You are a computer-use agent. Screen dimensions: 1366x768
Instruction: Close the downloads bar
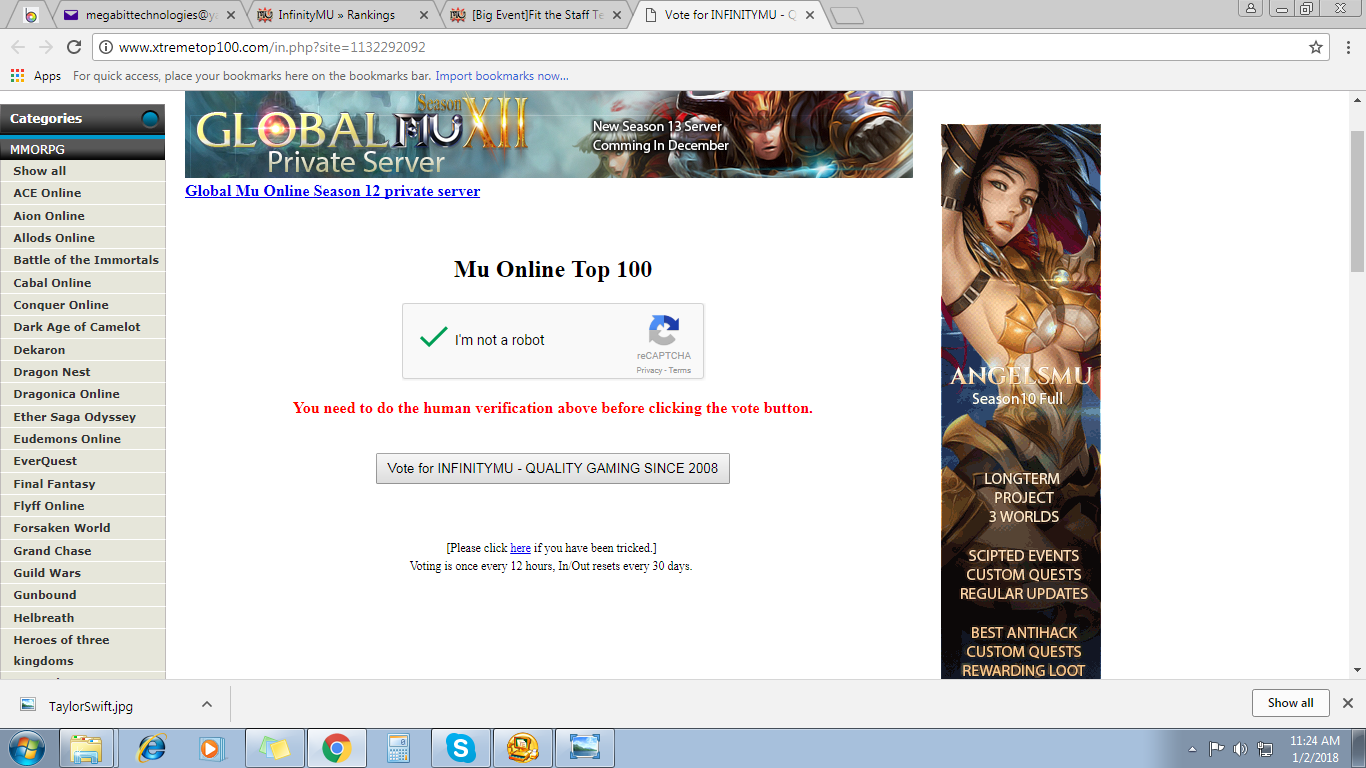[1347, 703]
